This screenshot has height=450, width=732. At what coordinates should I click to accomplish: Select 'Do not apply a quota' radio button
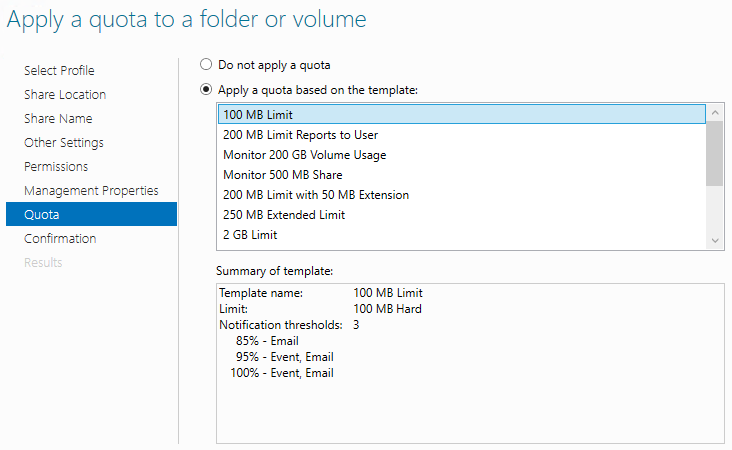coord(207,65)
